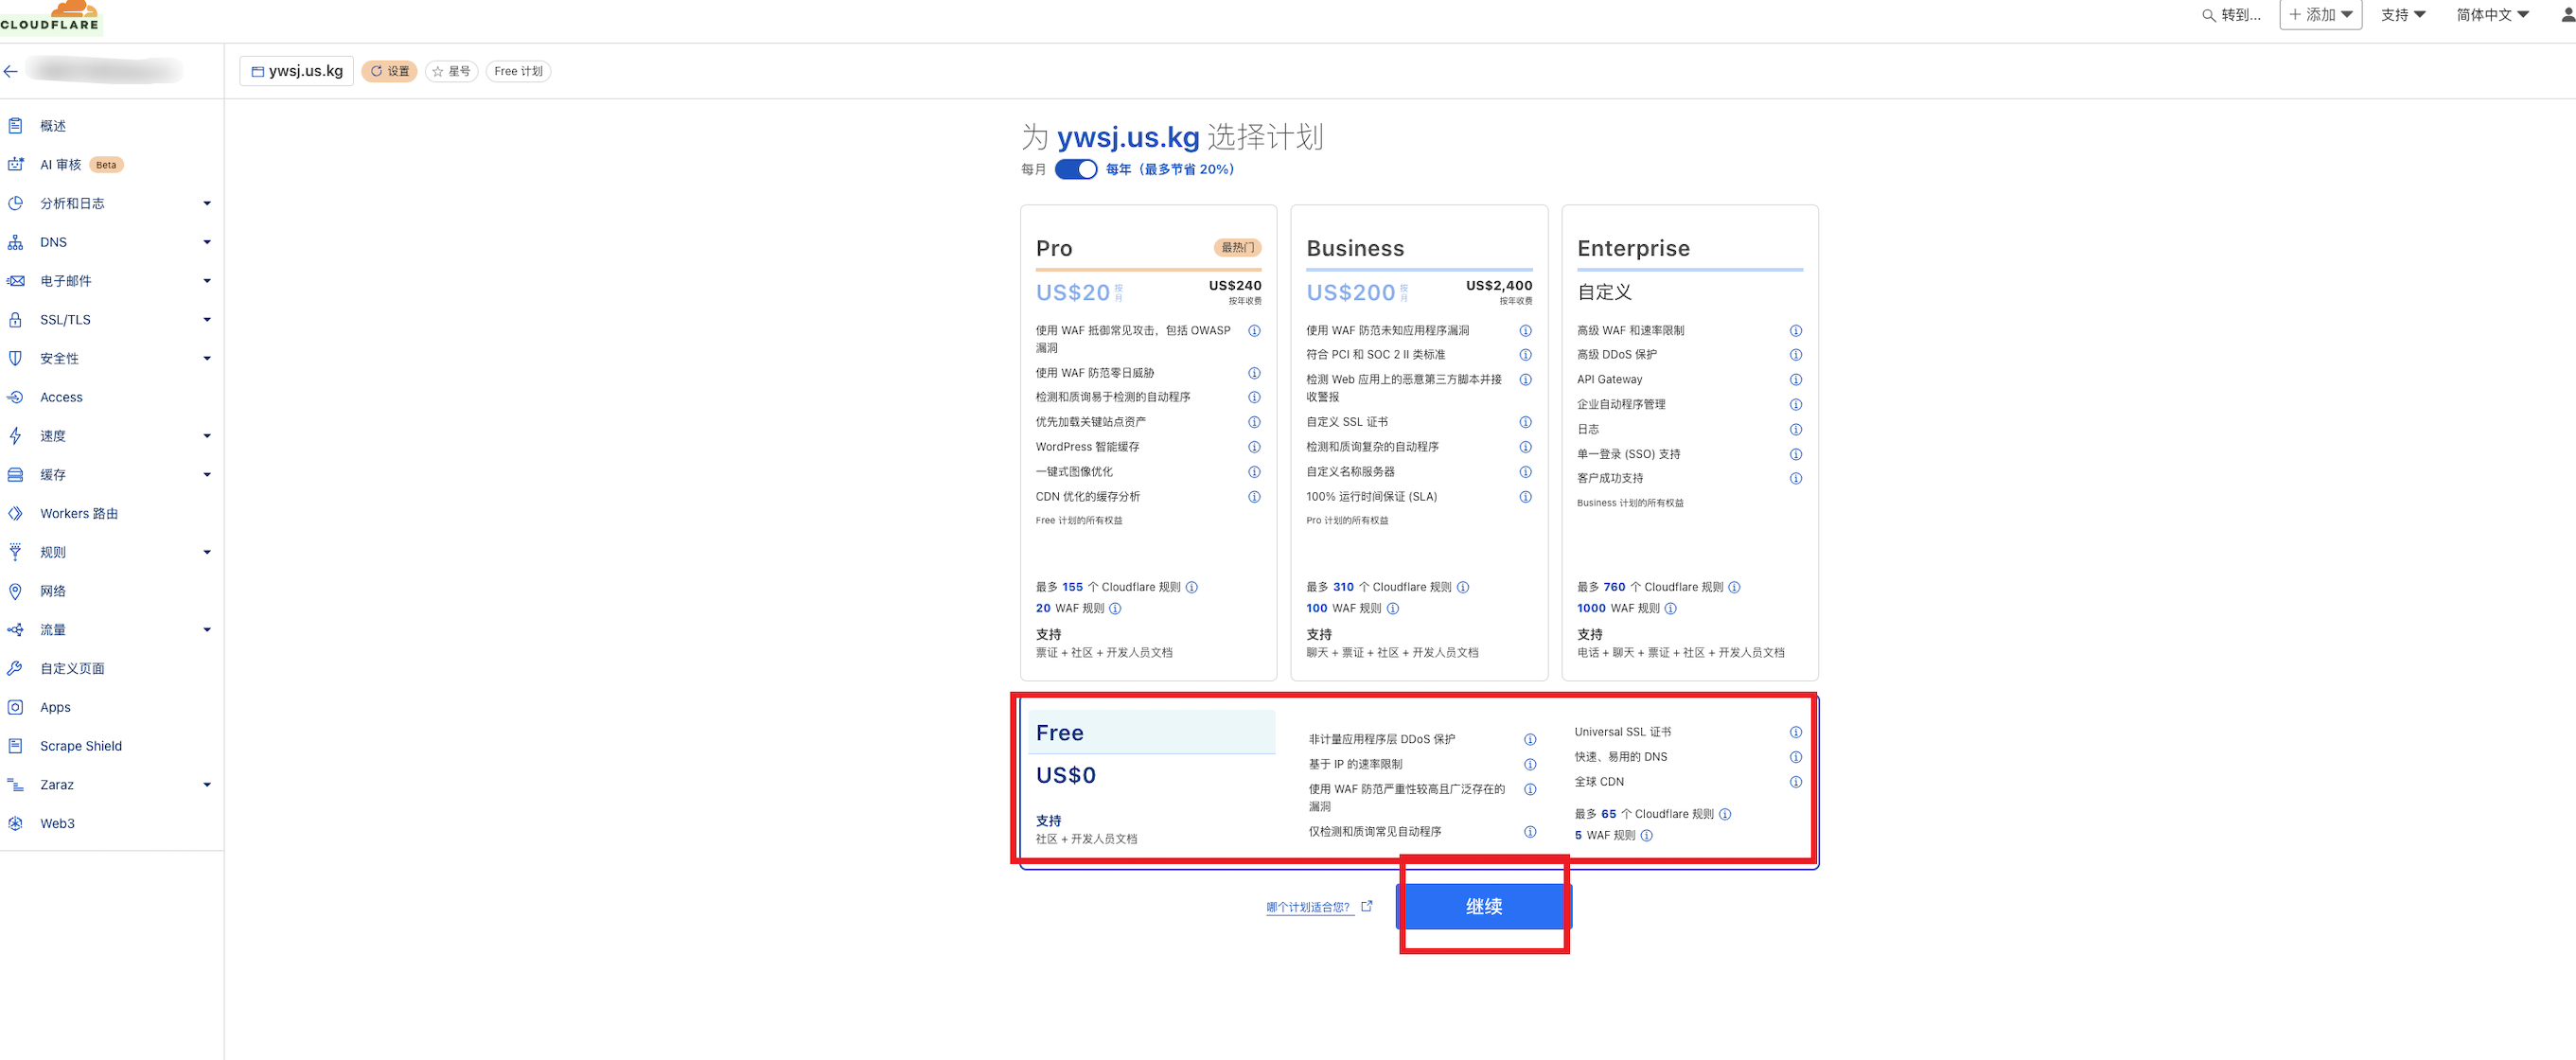The height and width of the screenshot is (1060, 2576).
Task: Click the blue 继续 button
Action: coord(1483,906)
